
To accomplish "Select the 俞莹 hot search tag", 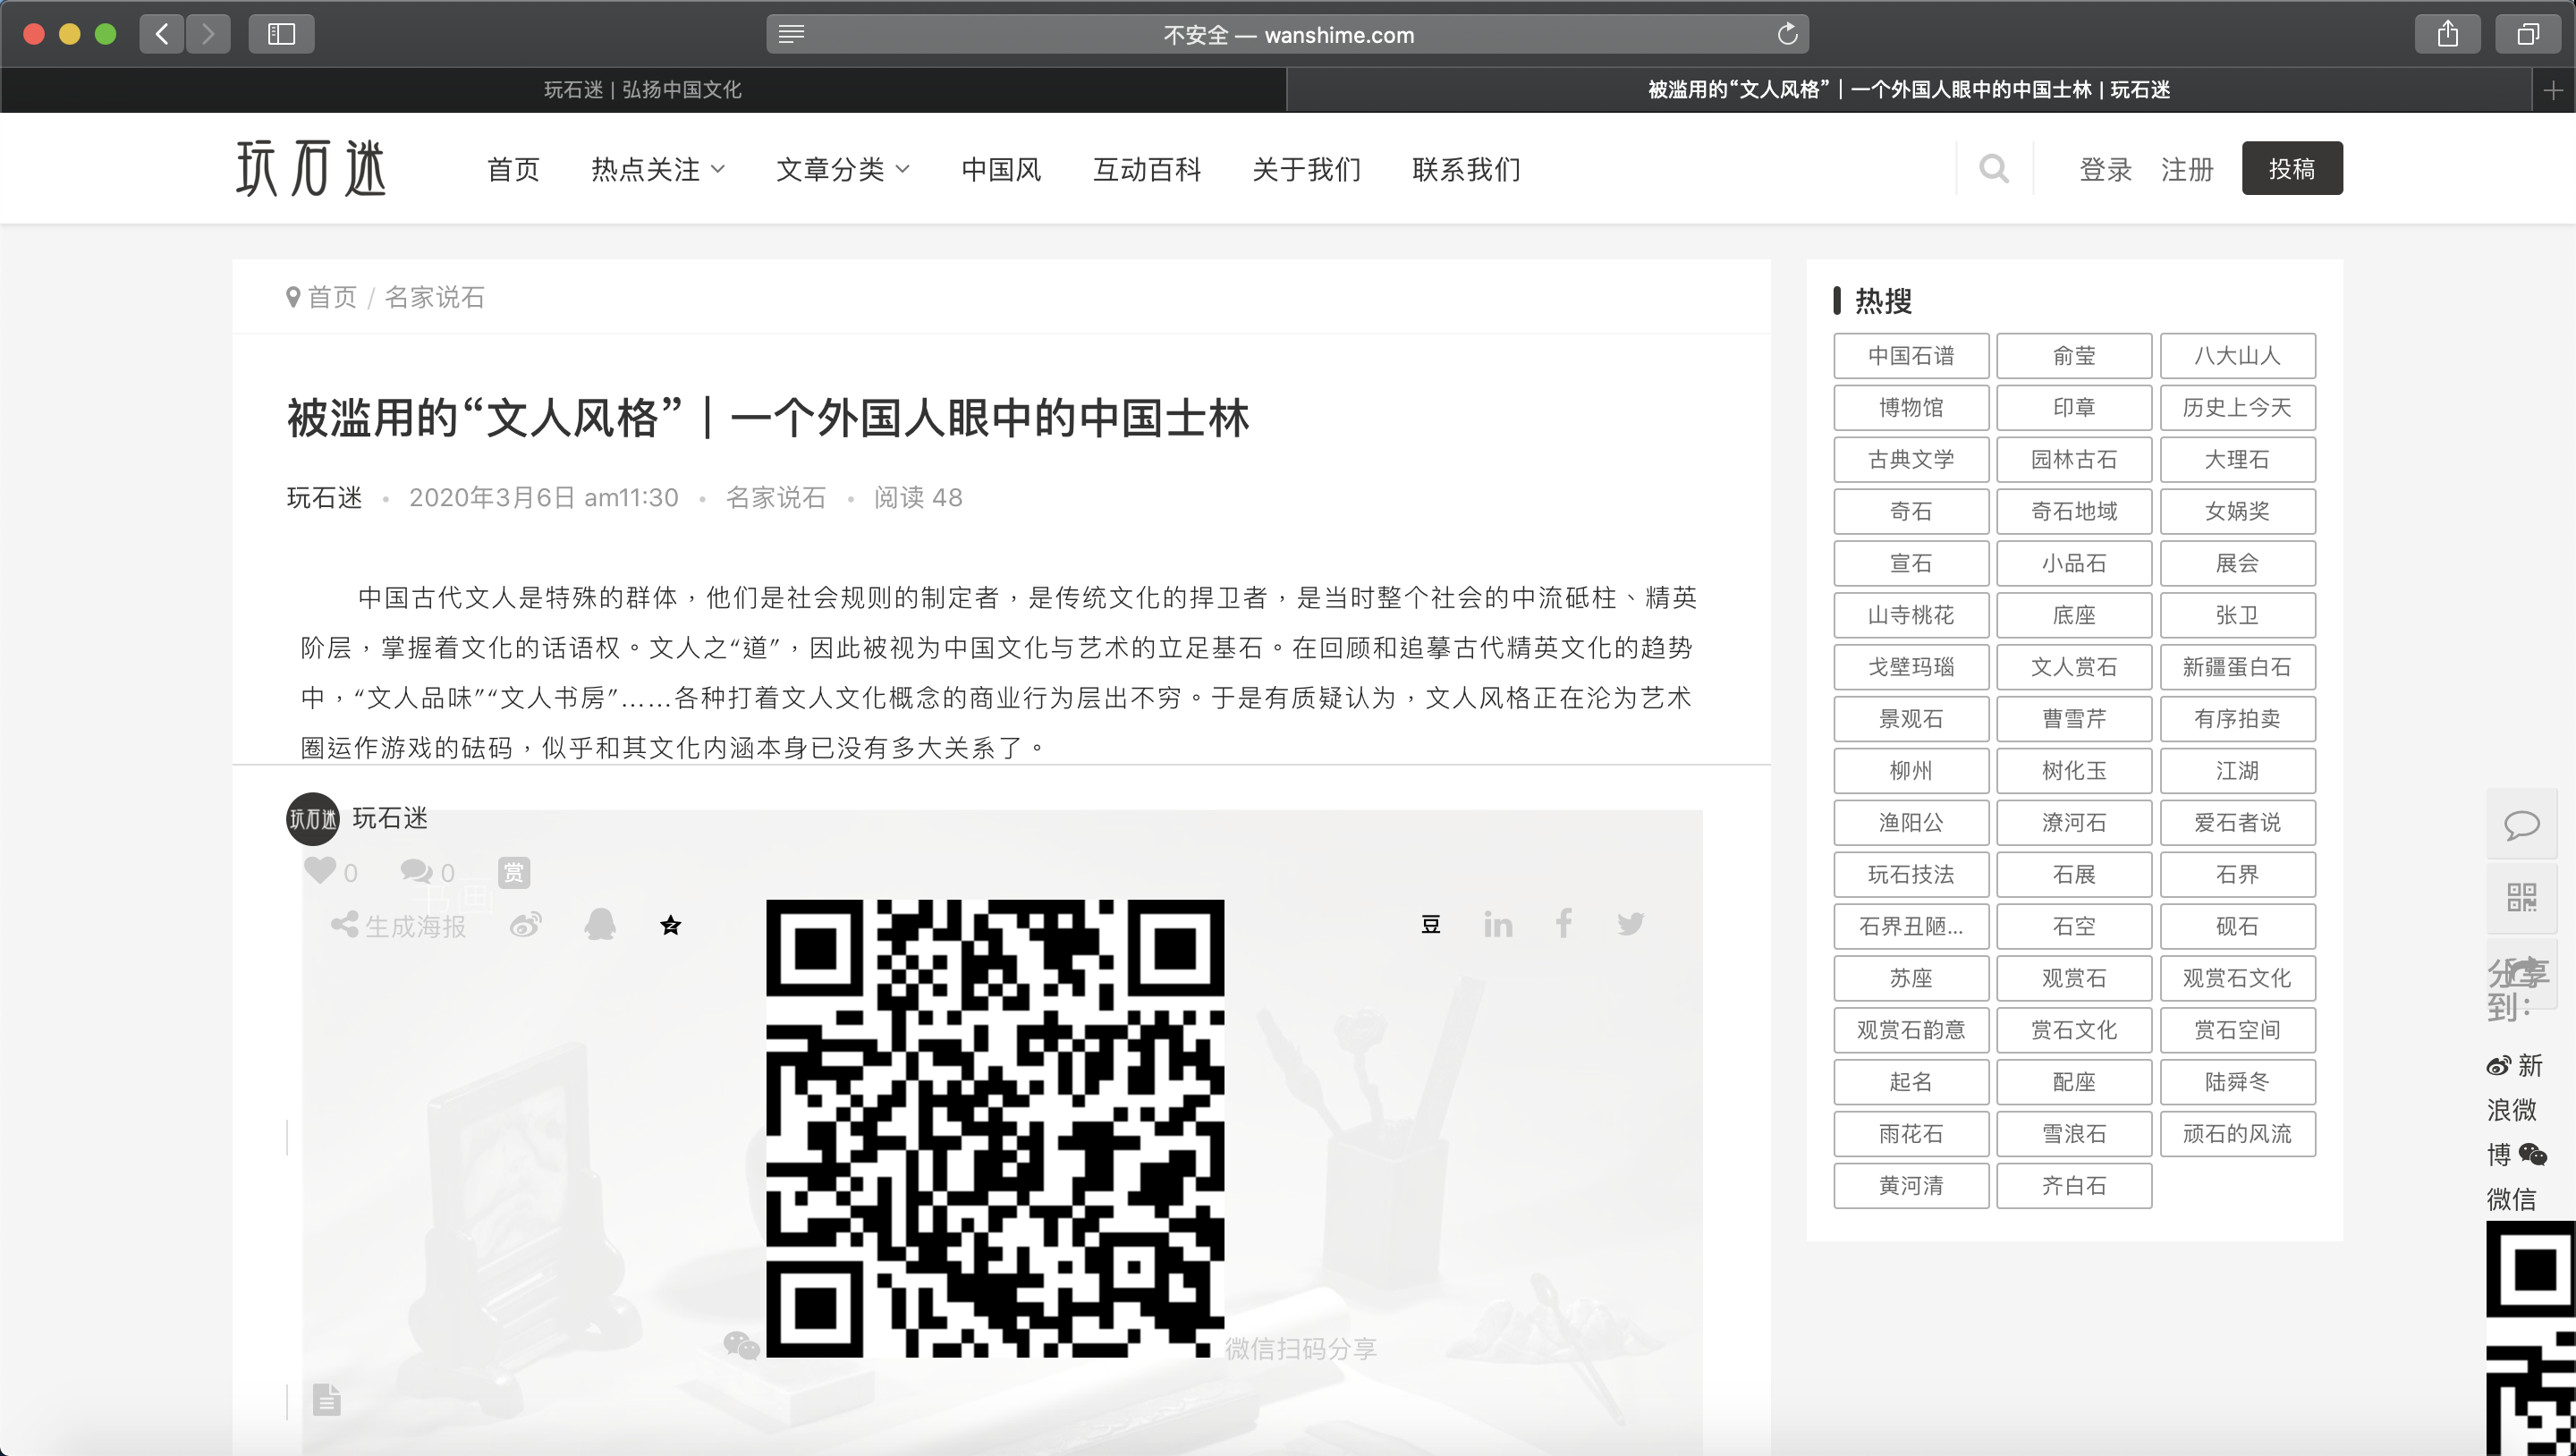I will click(2074, 356).
